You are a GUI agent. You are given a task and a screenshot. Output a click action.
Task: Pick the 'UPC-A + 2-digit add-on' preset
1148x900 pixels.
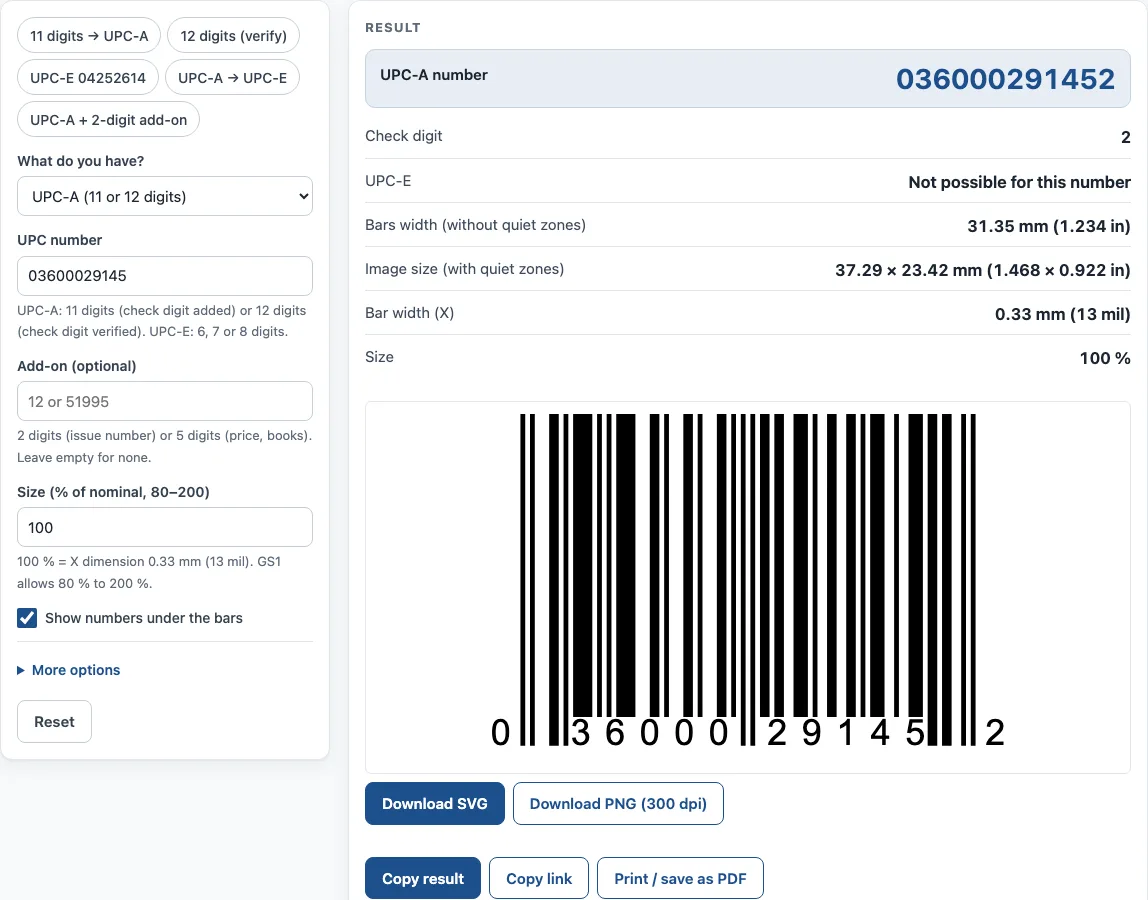point(108,119)
